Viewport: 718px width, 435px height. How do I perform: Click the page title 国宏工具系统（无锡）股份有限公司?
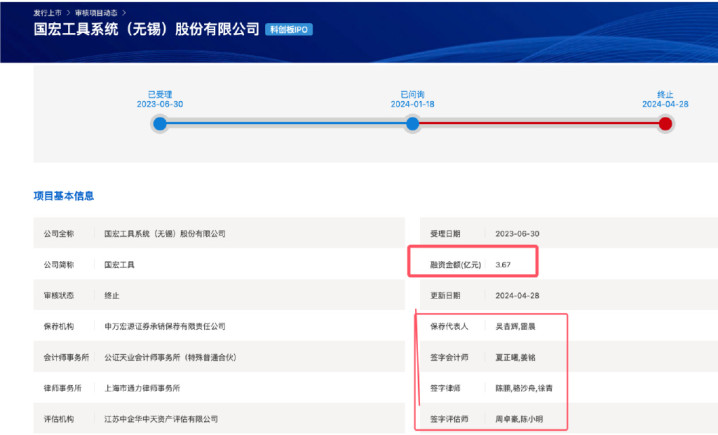(x=147, y=29)
